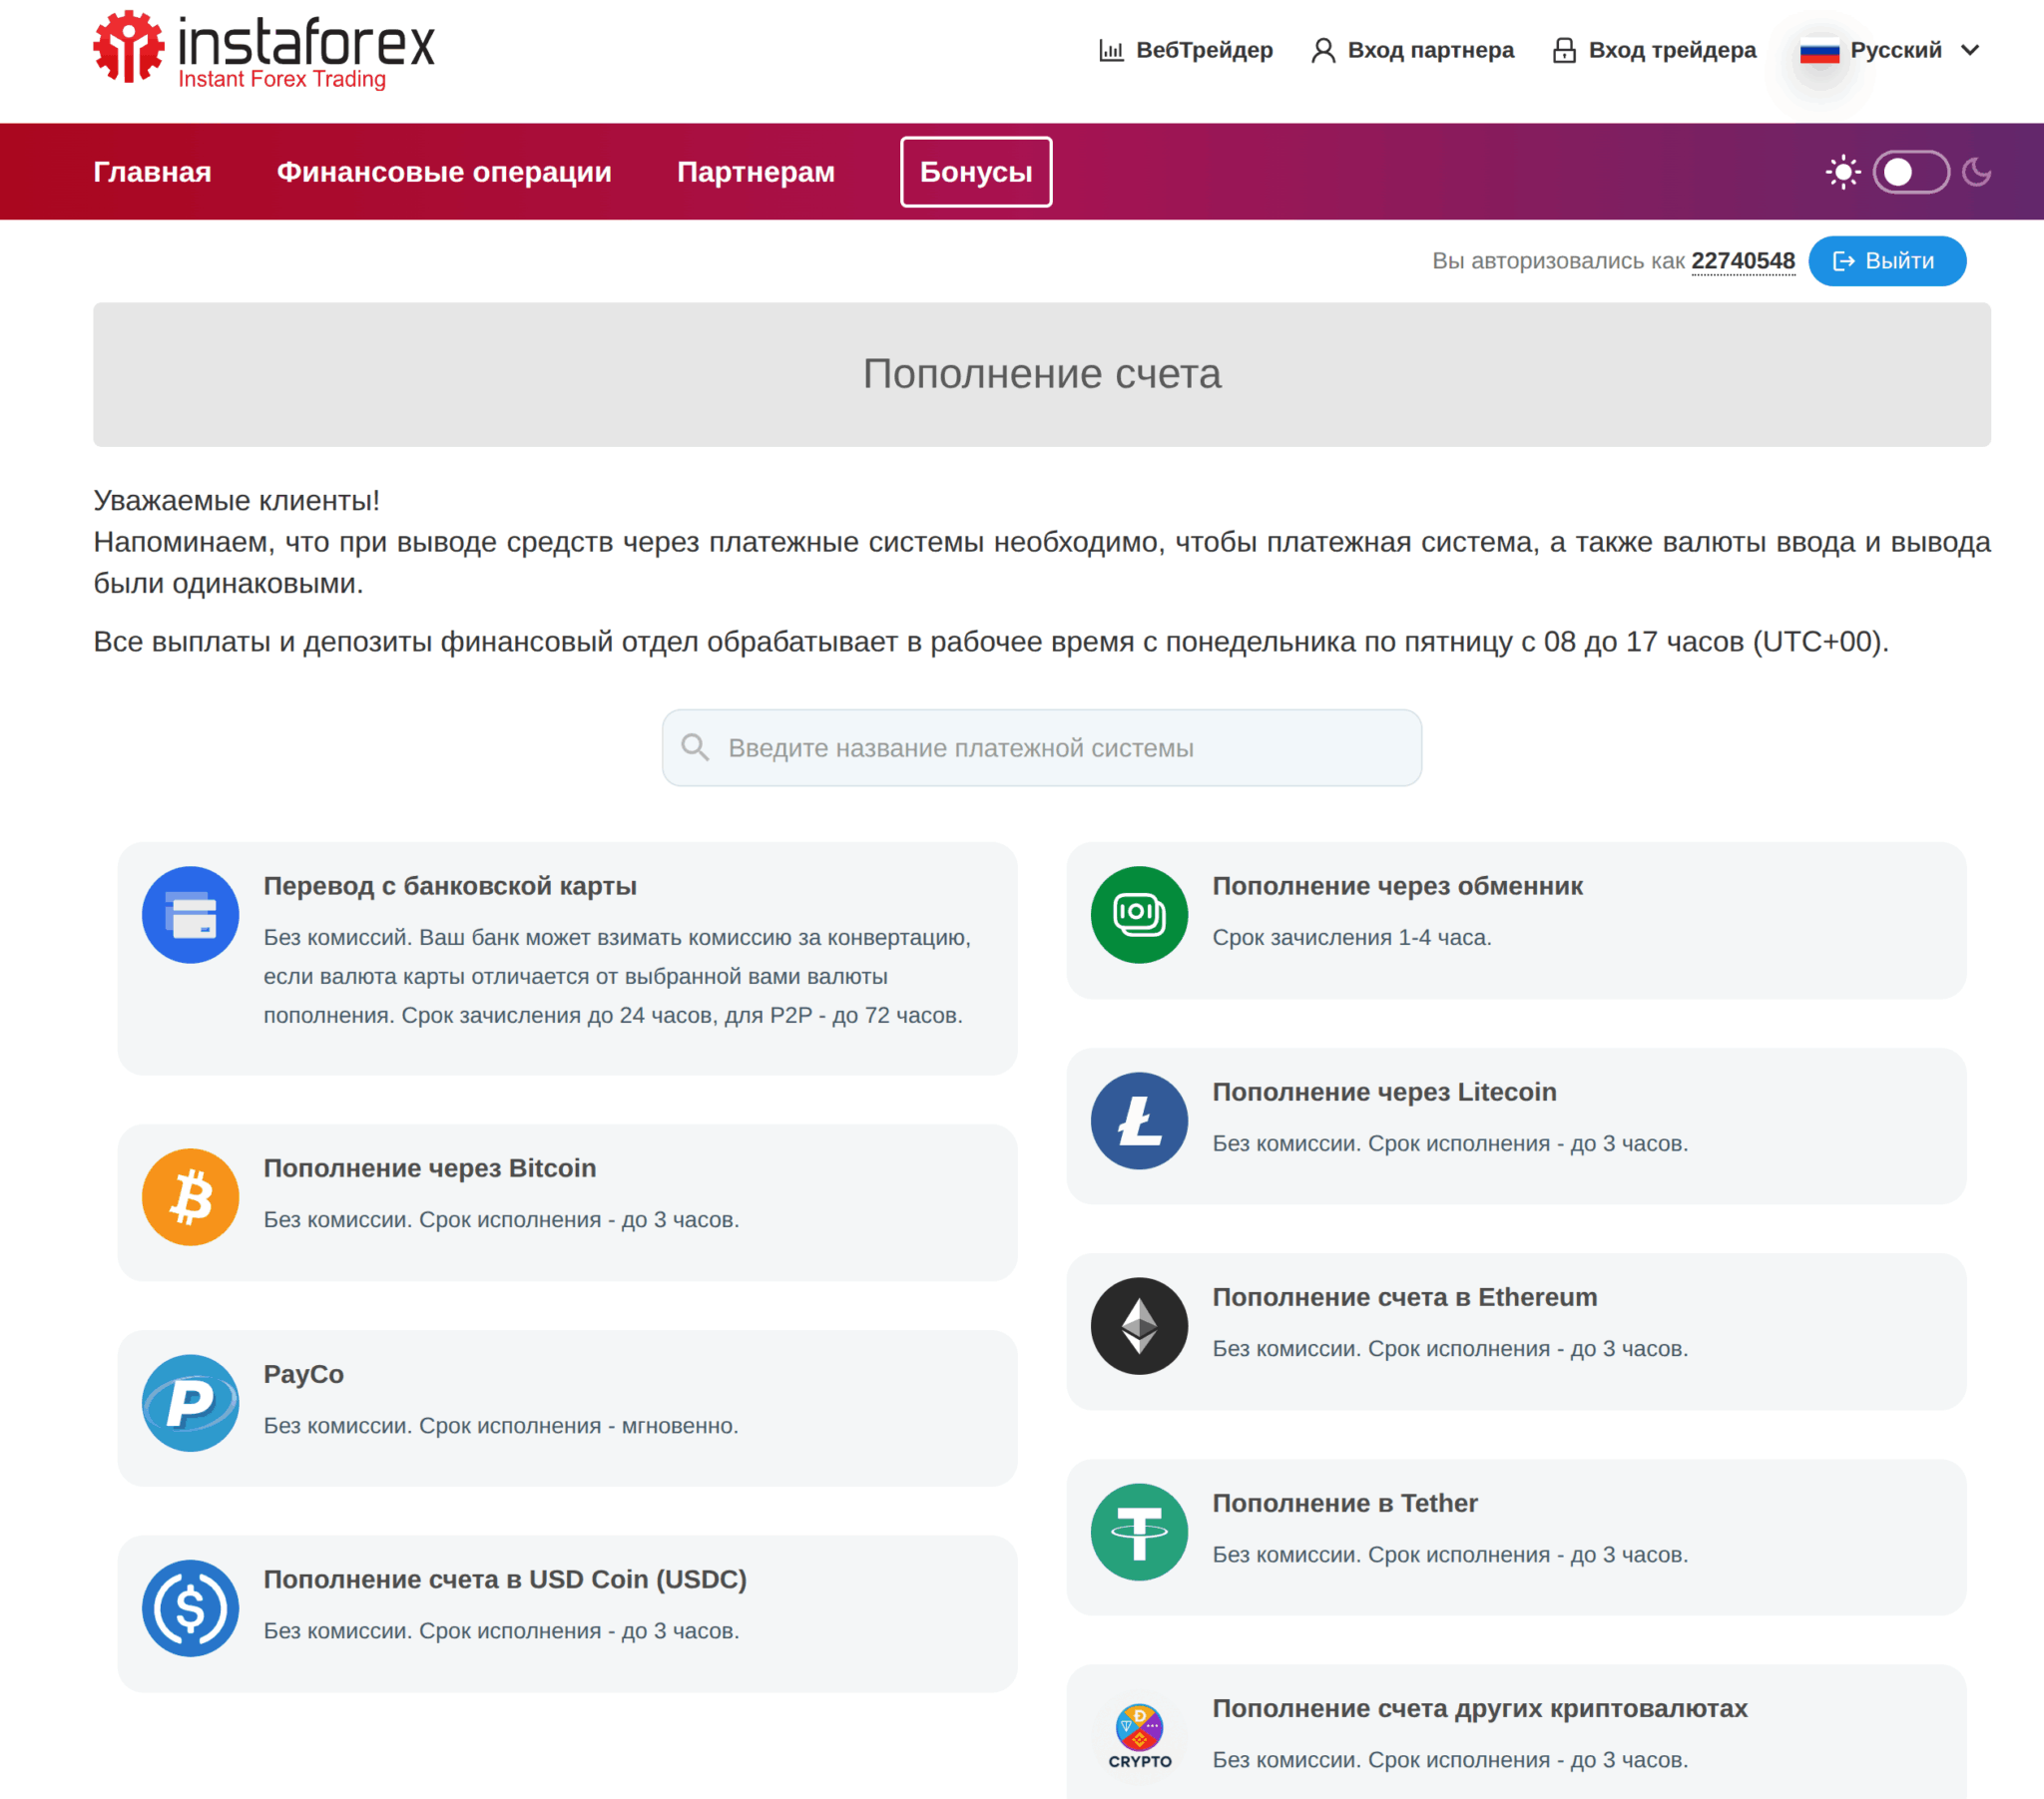Open the Финансовые операции menu
The height and width of the screenshot is (1799, 2044).
point(444,172)
